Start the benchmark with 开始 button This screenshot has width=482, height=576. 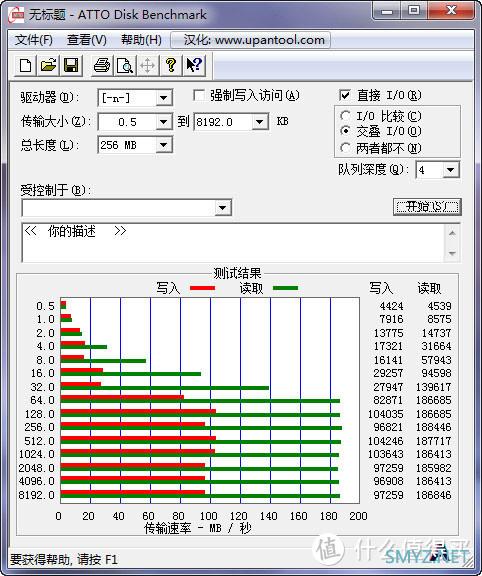[x=427, y=207]
